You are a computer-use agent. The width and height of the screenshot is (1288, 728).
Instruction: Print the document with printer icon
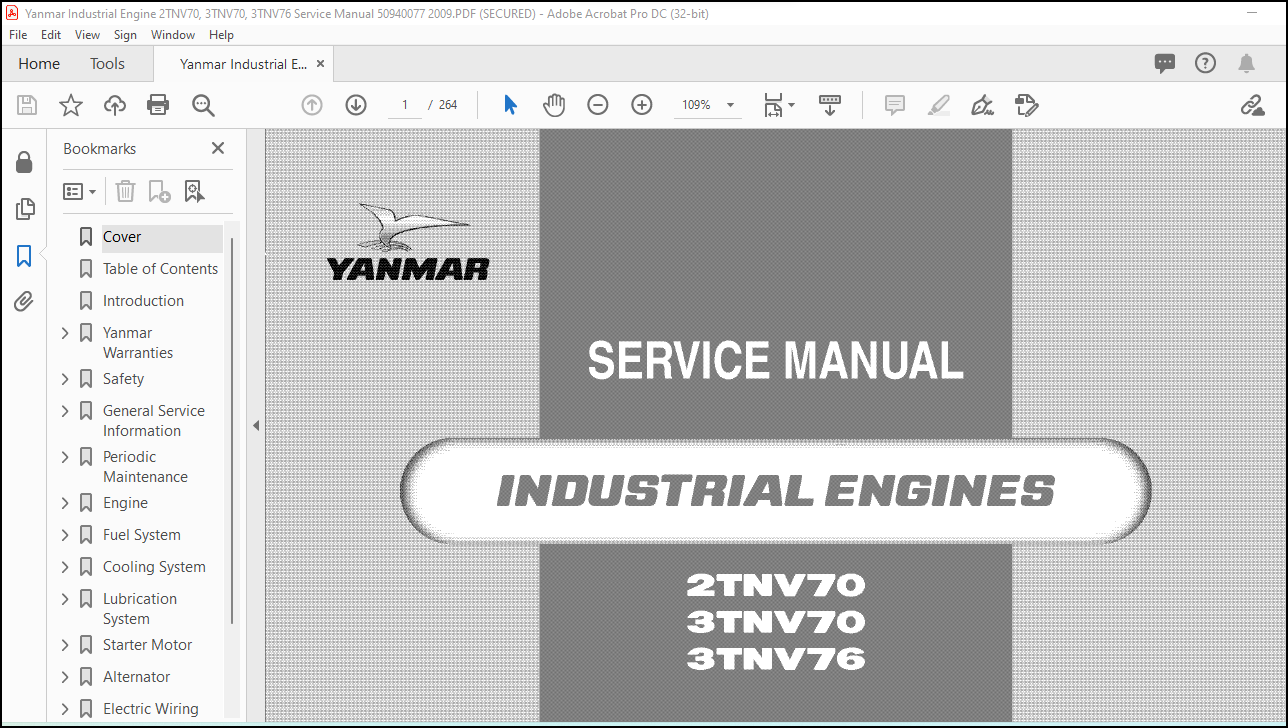point(158,105)
